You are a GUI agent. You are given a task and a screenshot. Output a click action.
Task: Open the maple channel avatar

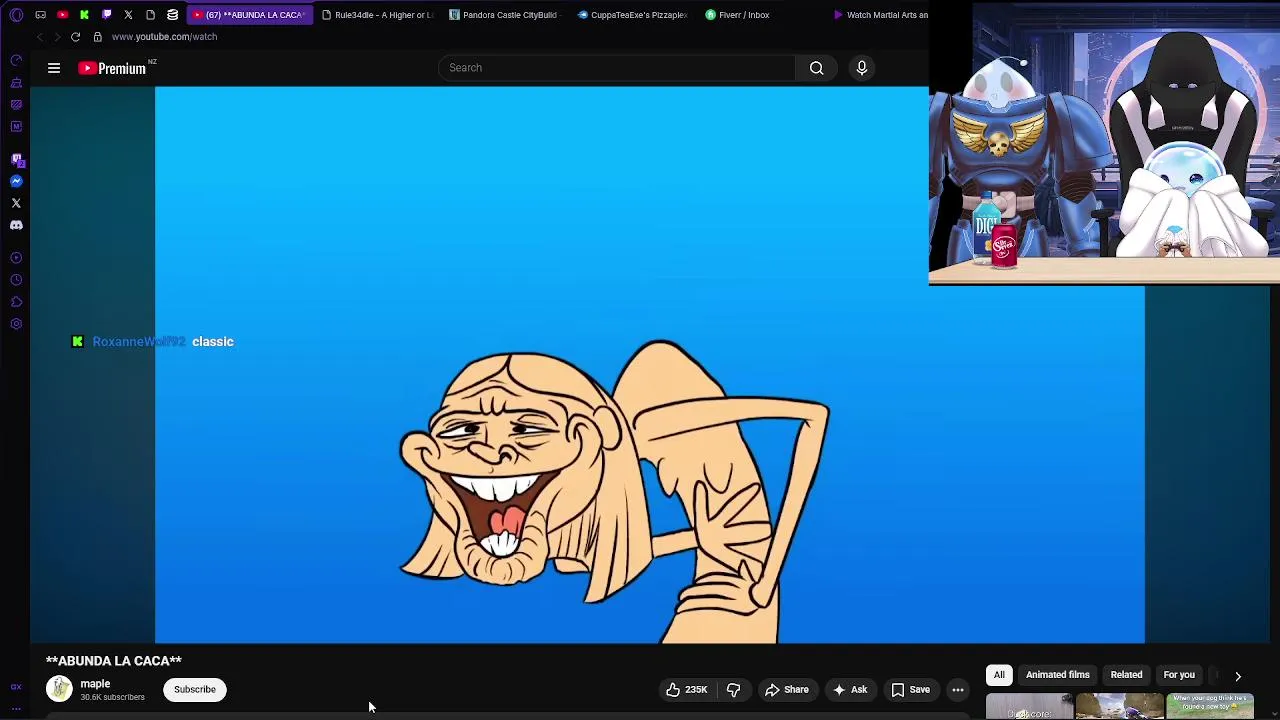coord(60,689)
